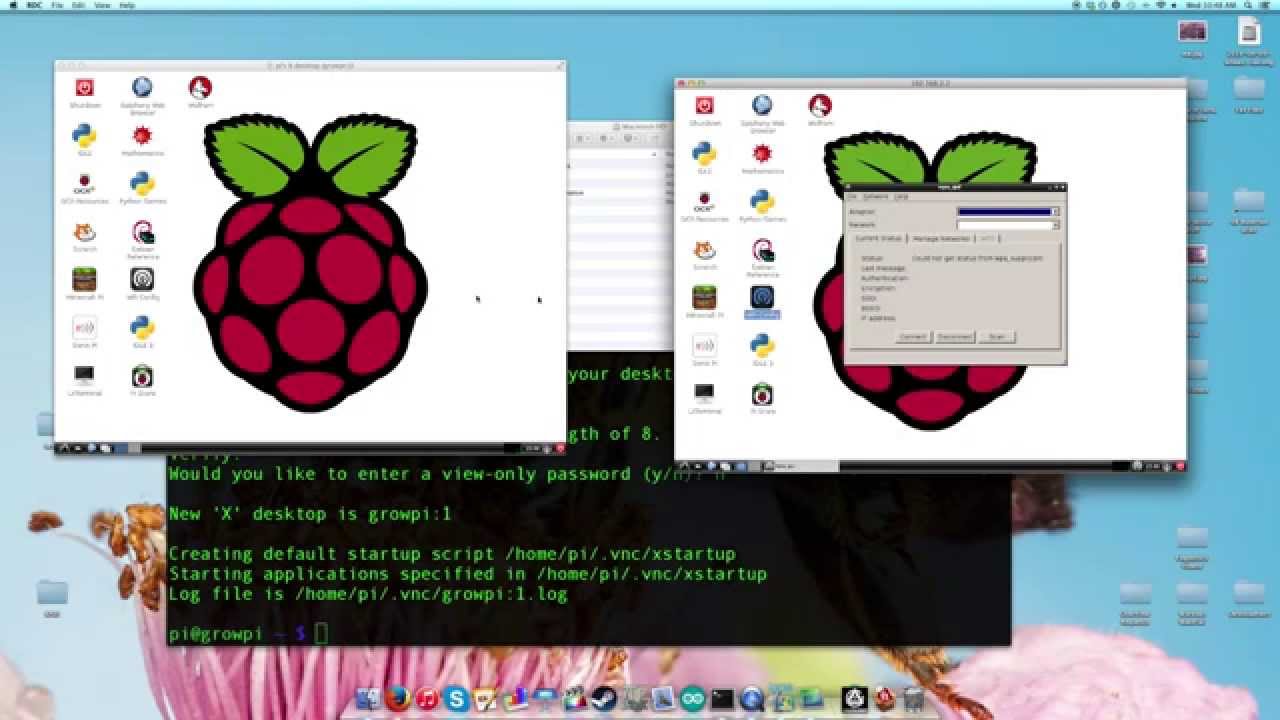This screenshot has height=720, width=1280.
Task: Open the View menu in macOS menu bar
Action: click(102, 5)
